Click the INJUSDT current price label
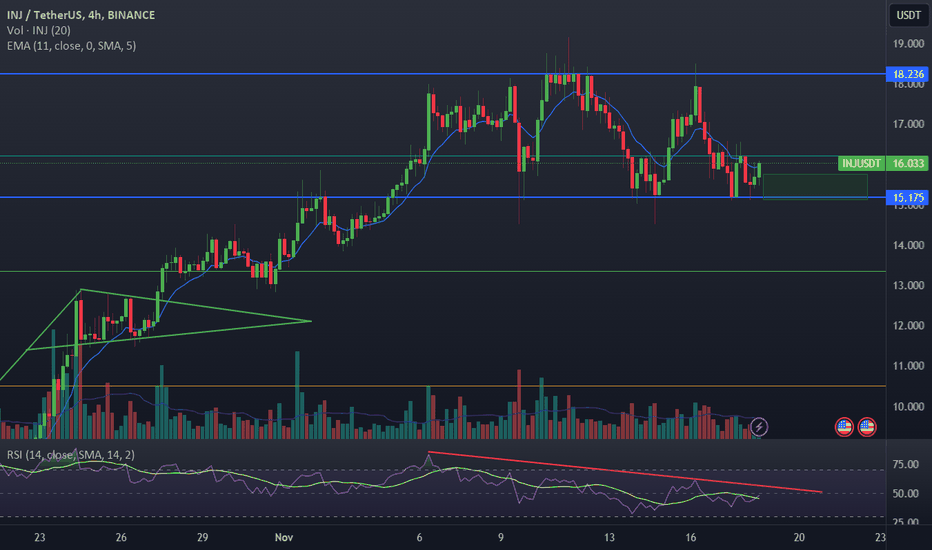 click(861, 164)
